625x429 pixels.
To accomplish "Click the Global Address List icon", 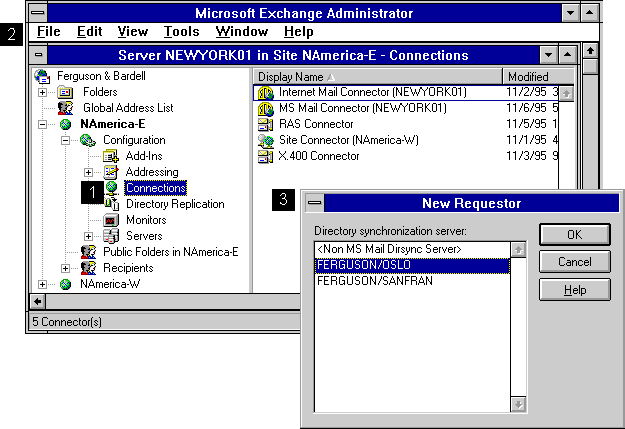I will point(65,108).
